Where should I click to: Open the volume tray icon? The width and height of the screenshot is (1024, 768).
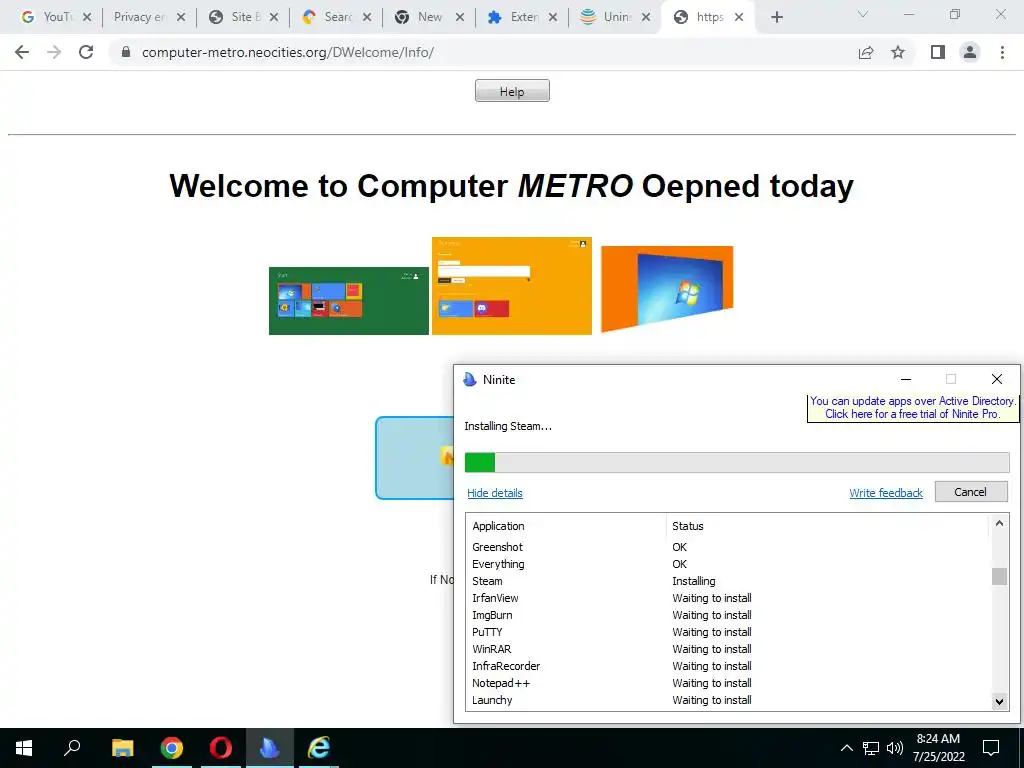pyautogui.click(x=895, y=748)
